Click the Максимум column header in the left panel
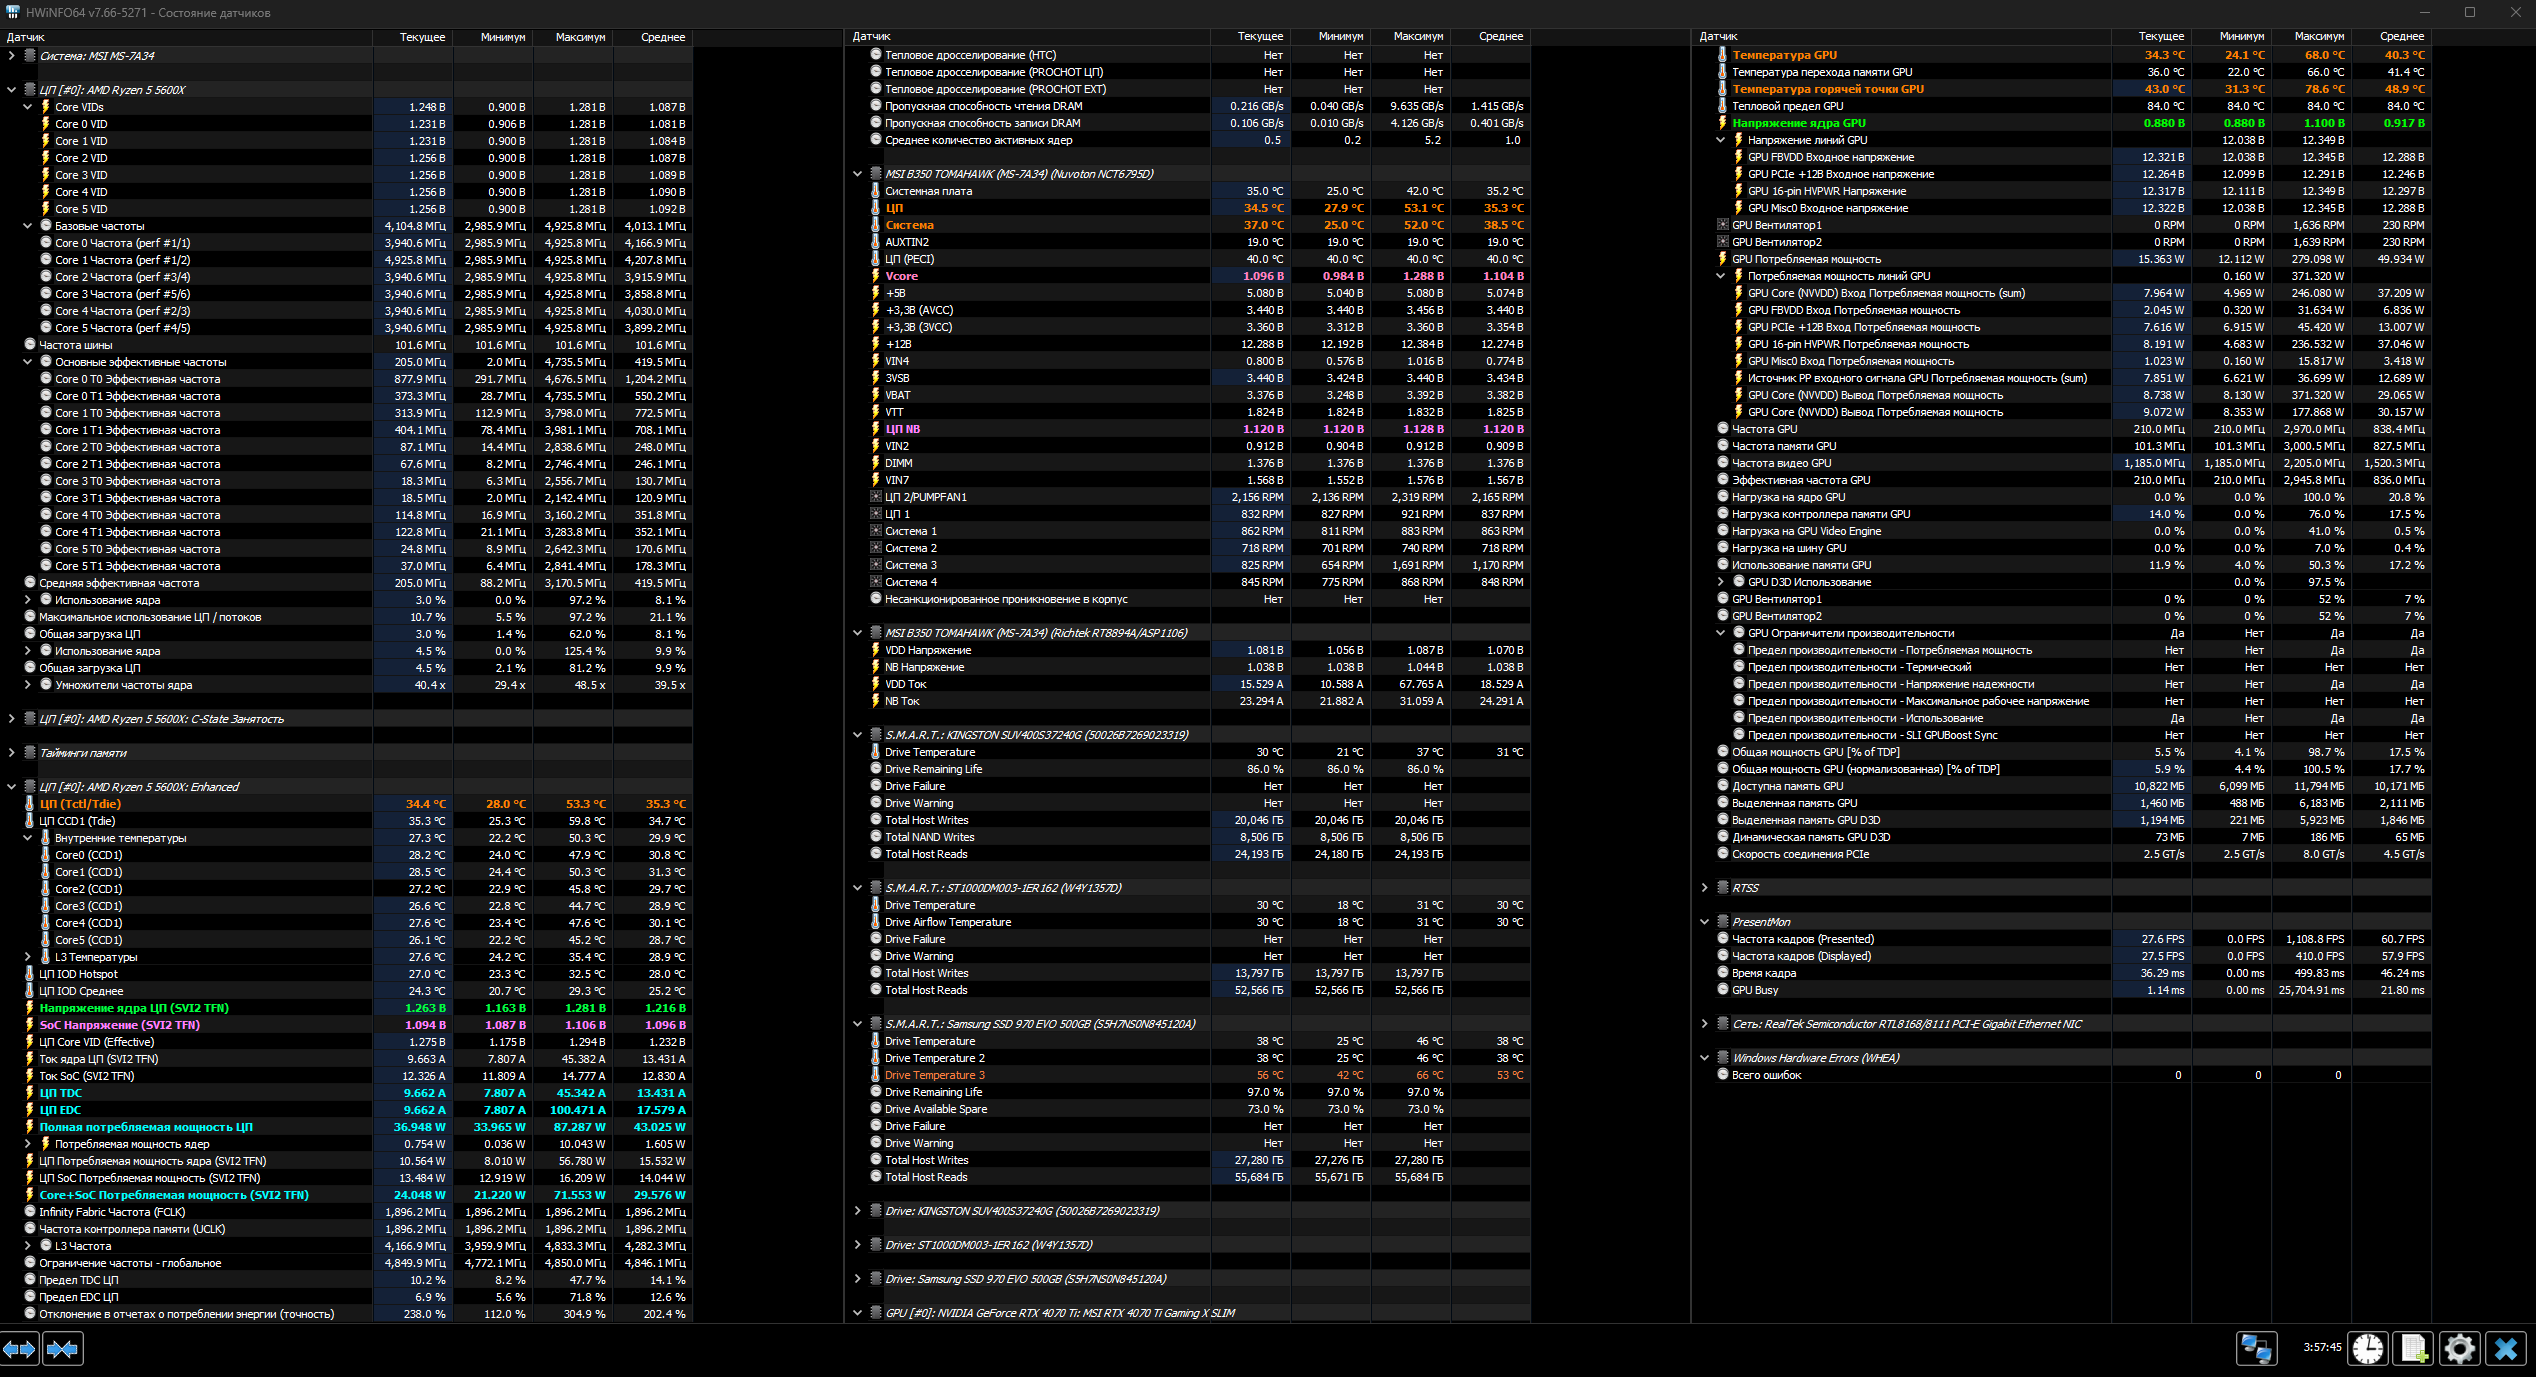 (x=580, y=37)
